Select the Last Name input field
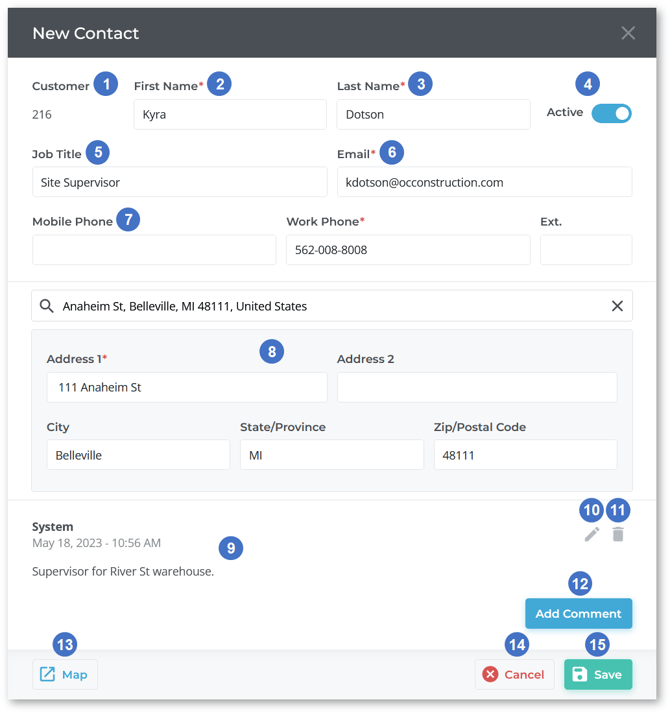 pos(433,115)
